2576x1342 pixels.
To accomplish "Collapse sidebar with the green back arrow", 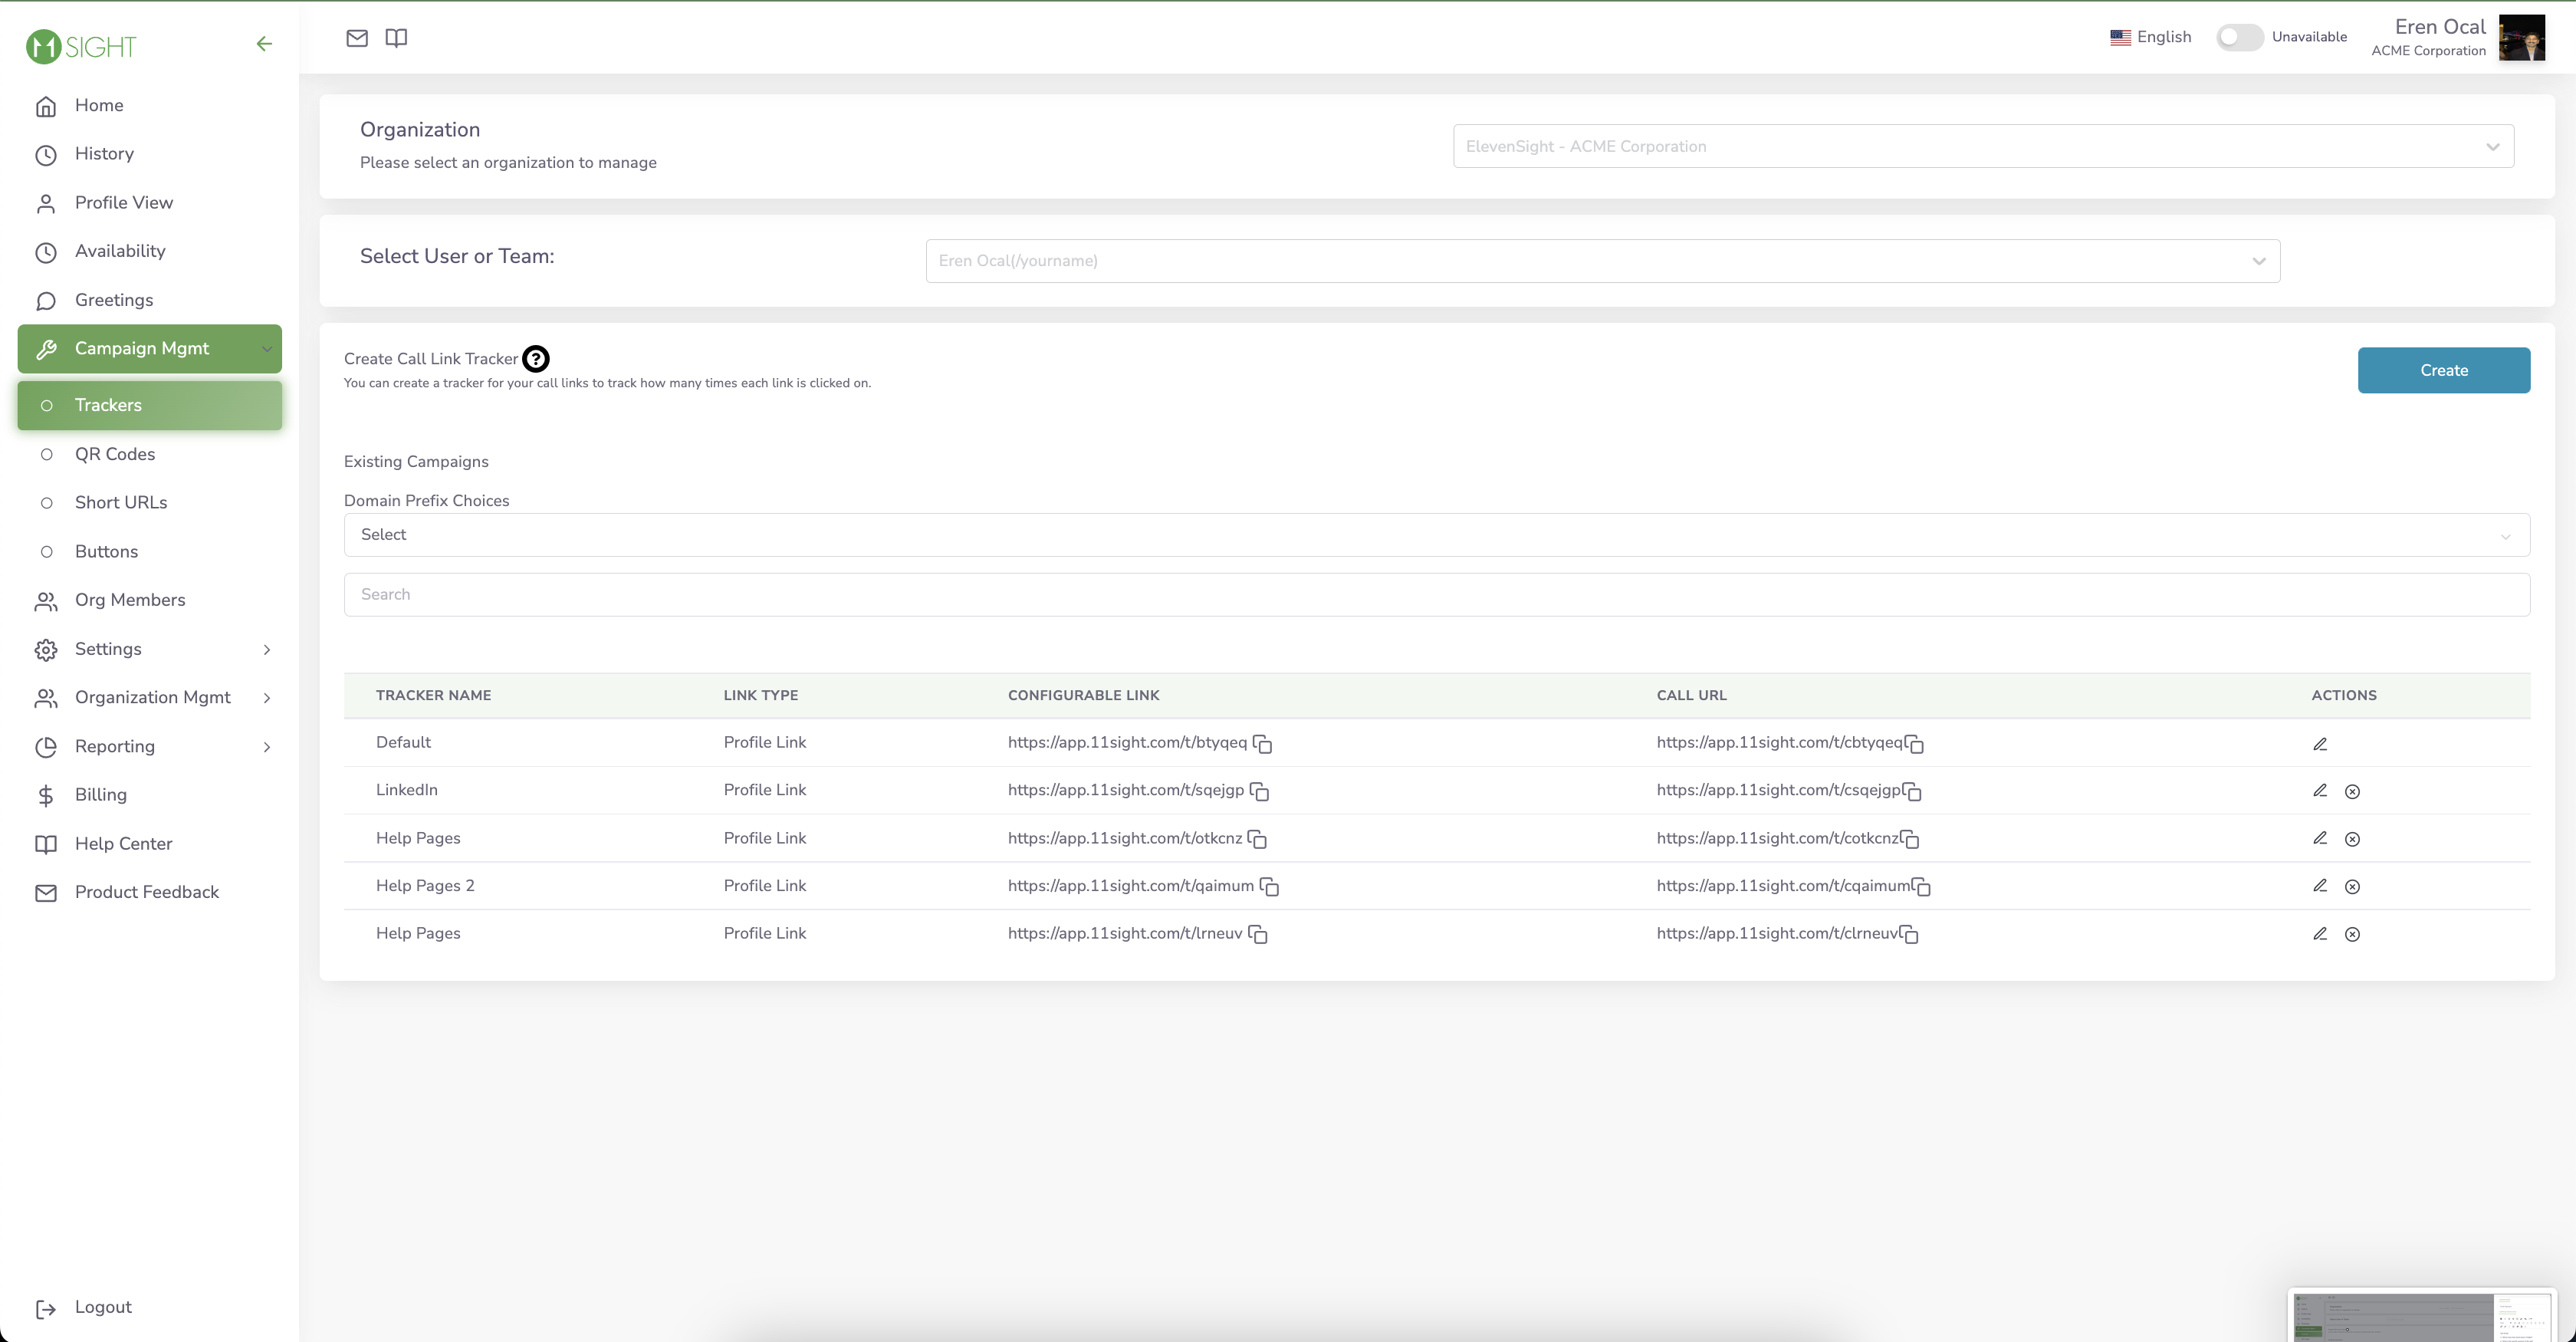I will 264,44.
